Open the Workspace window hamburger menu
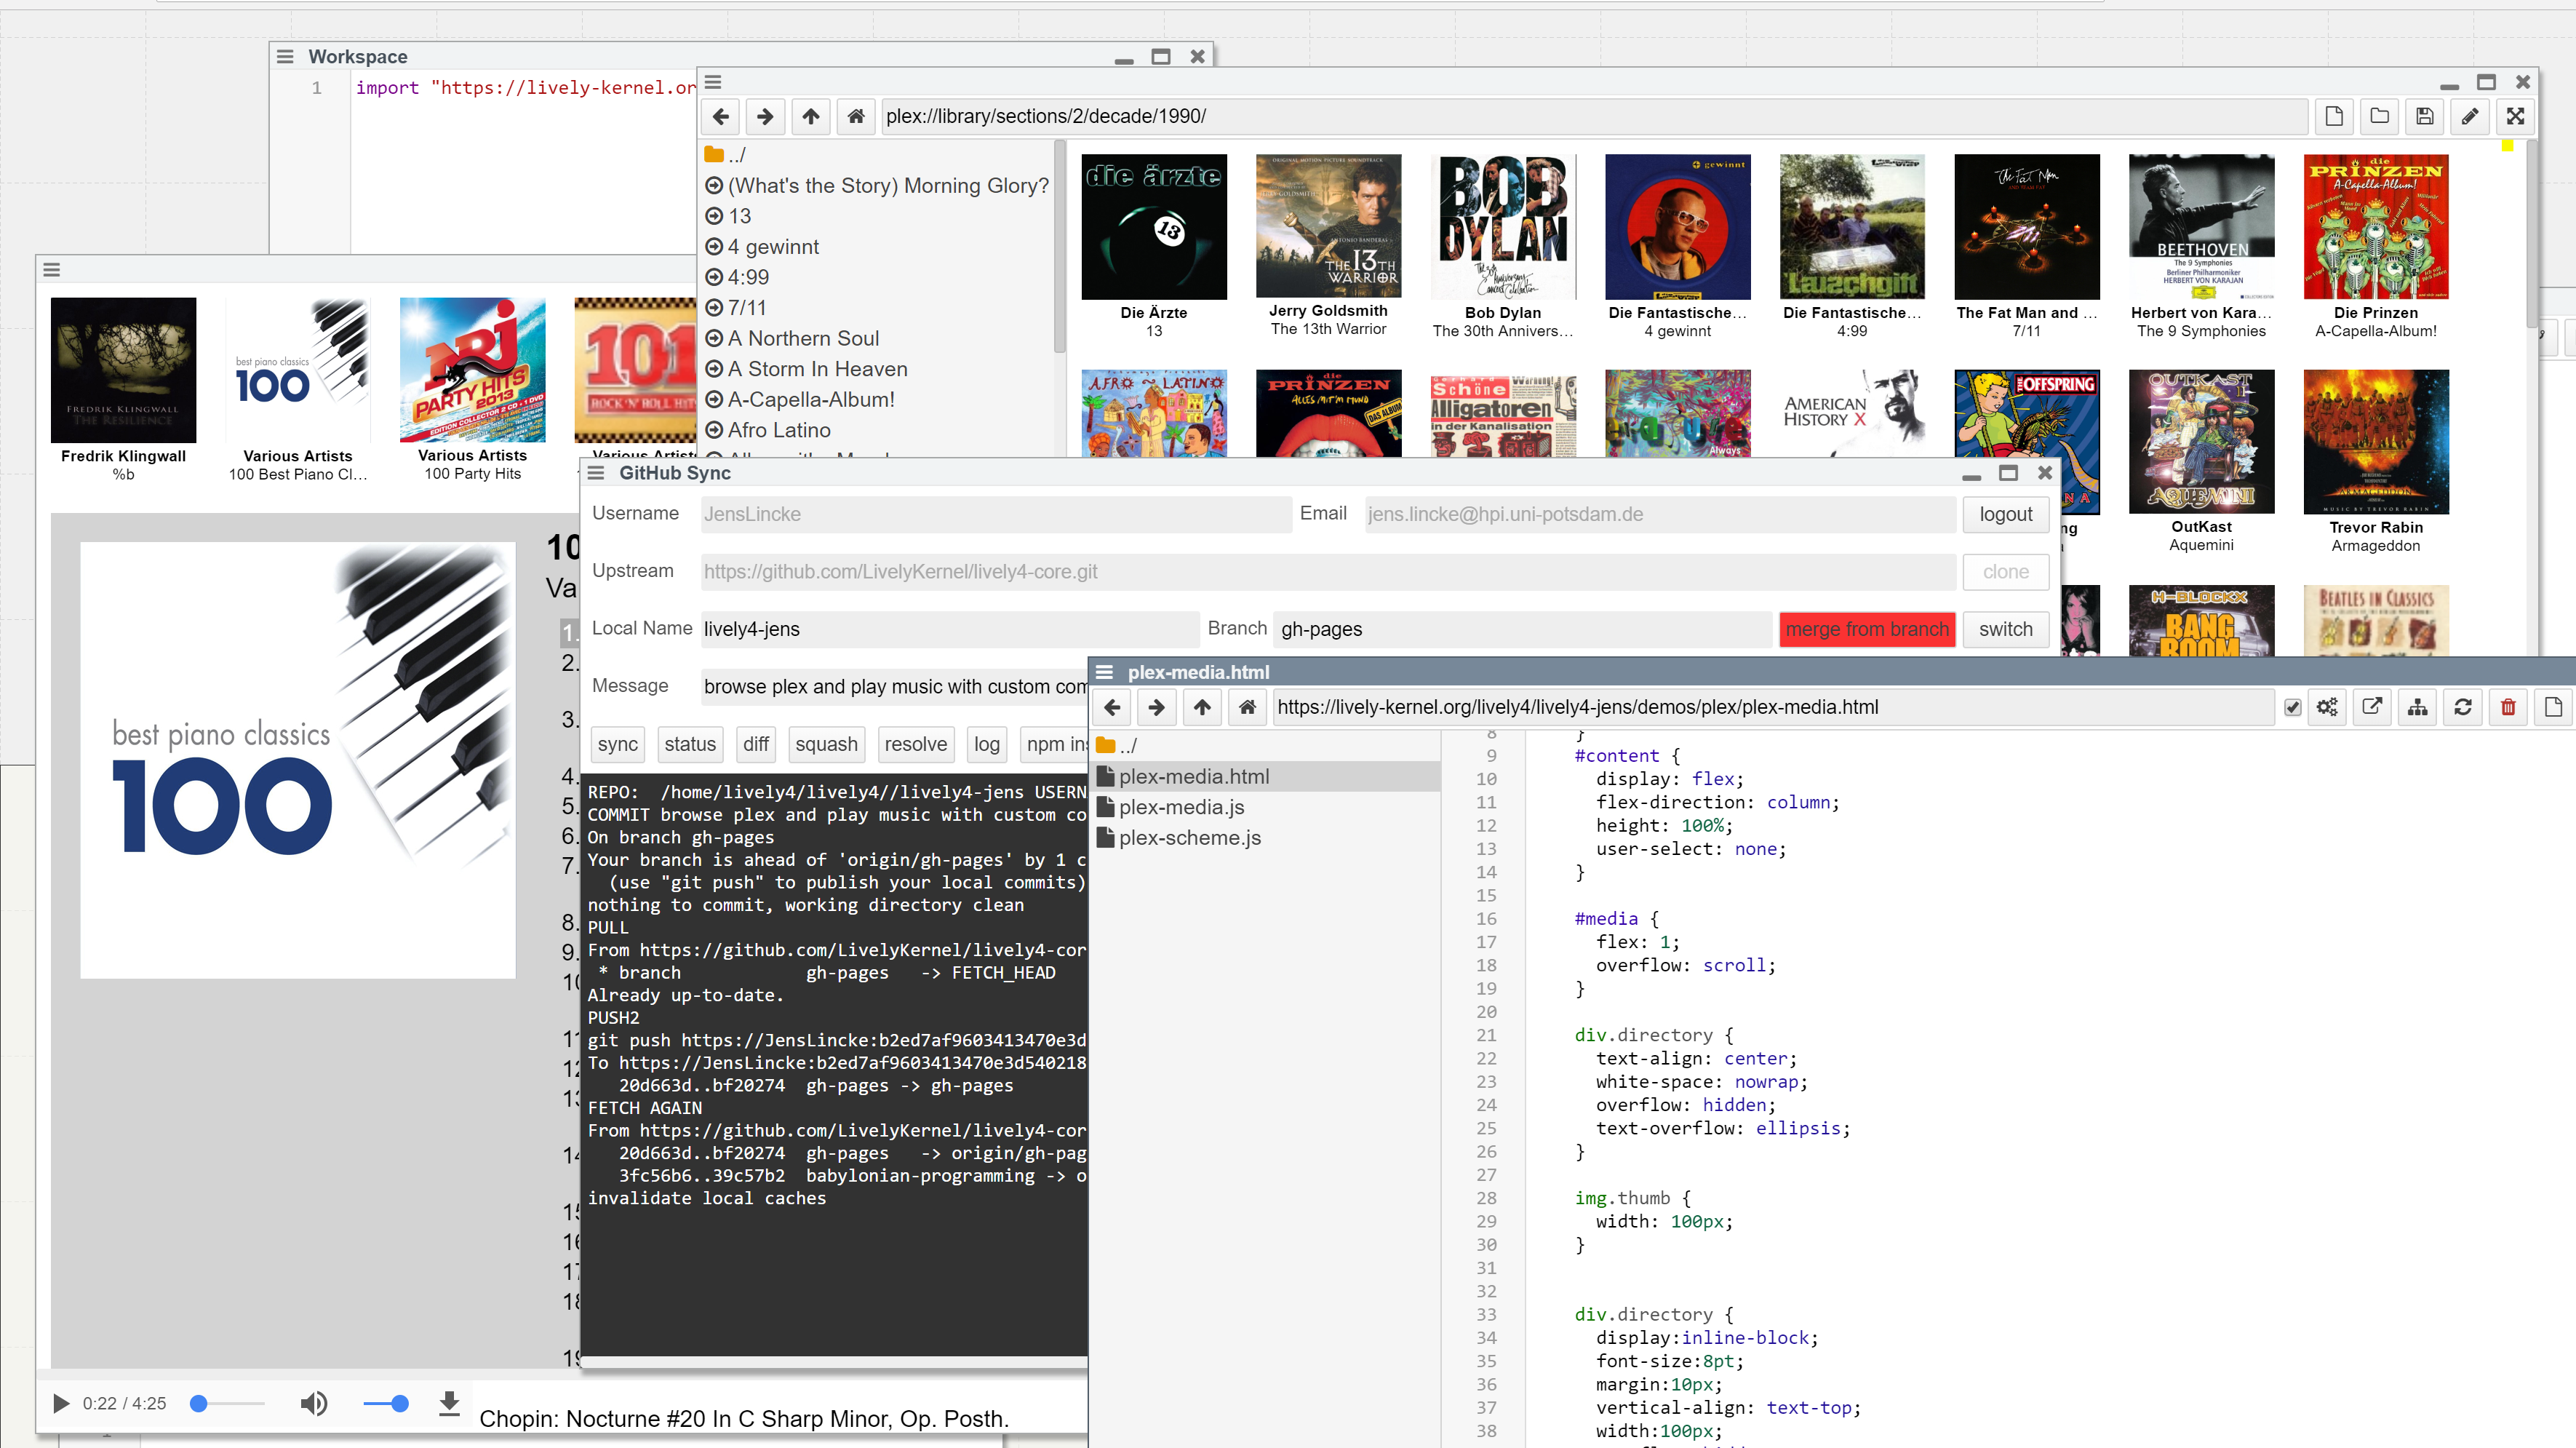This screenshot has height=1448, width=2576. coord(285,57)
